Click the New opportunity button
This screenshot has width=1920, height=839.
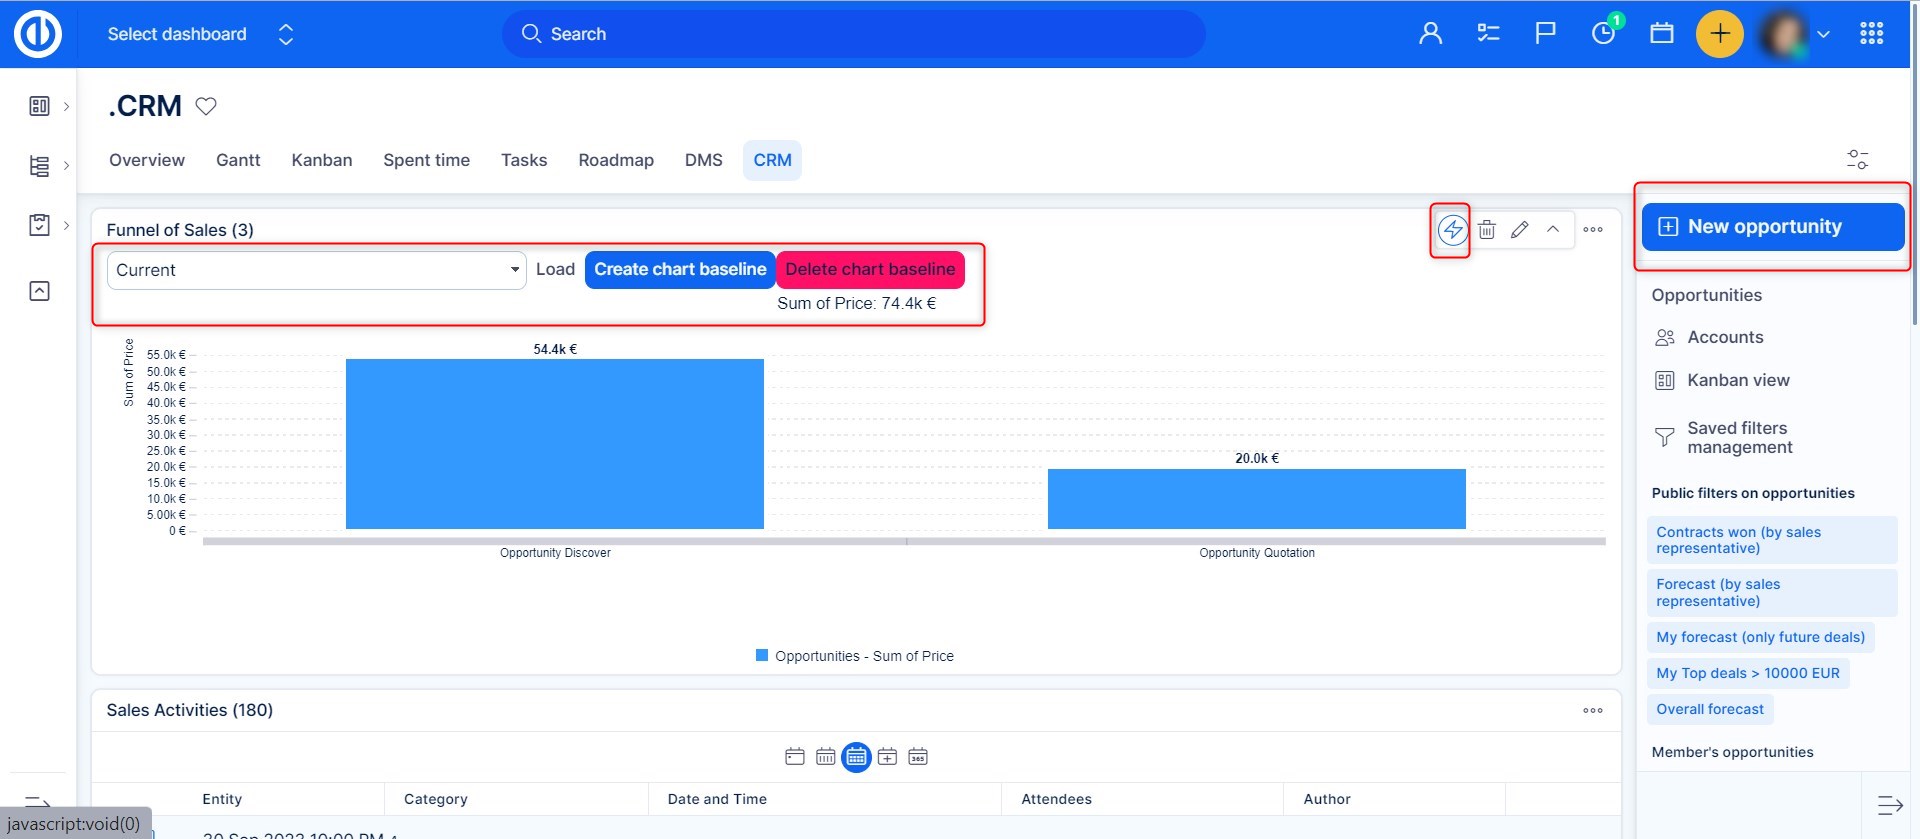pos(1772,227)
